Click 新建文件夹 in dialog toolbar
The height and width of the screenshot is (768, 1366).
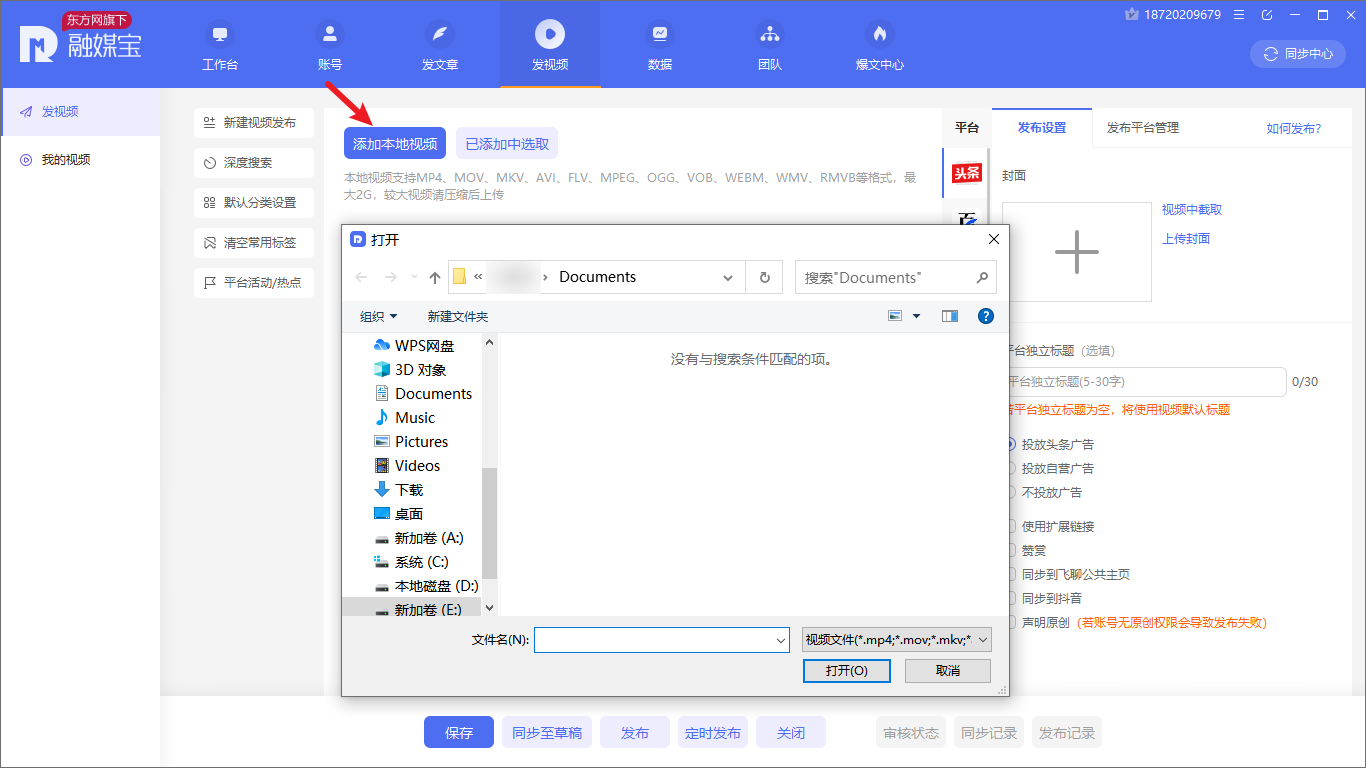[x=458, y=316]
